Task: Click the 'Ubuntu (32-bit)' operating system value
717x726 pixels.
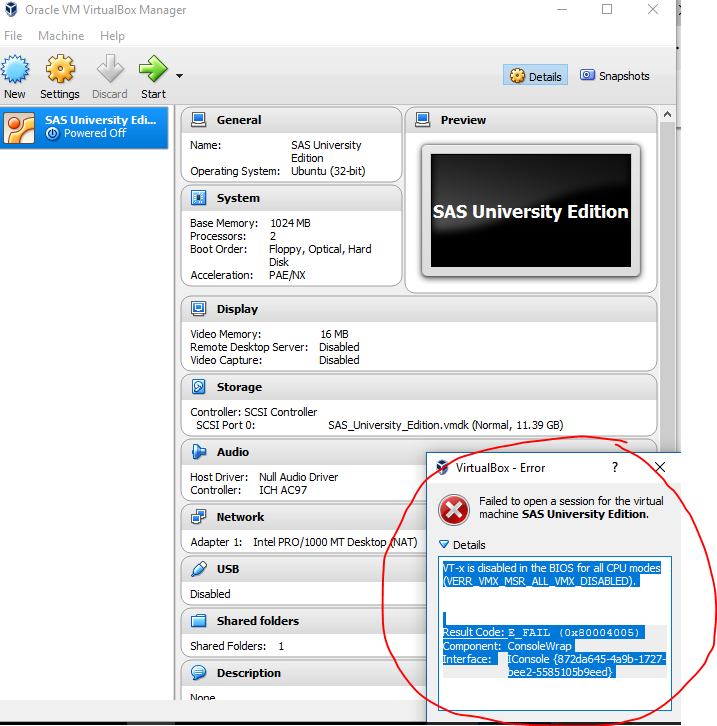Action: [328, 171]
